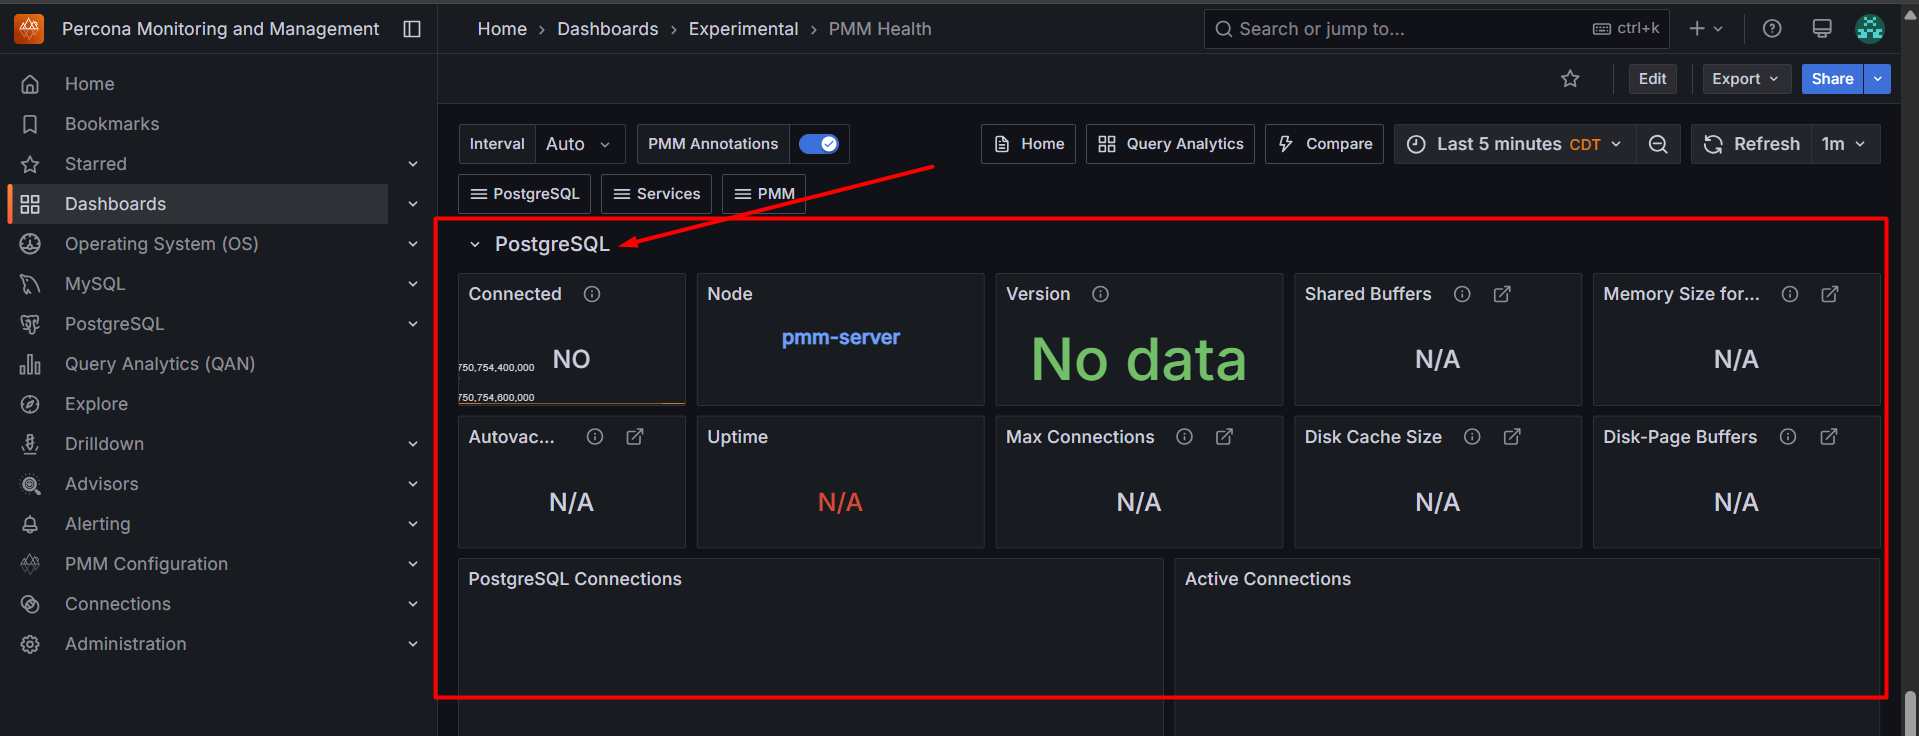The width and height of the screenshot is (1919, 736).
Task: Go to Home breadcrumb
Action: pyautogui.click(x=502, y=29)
